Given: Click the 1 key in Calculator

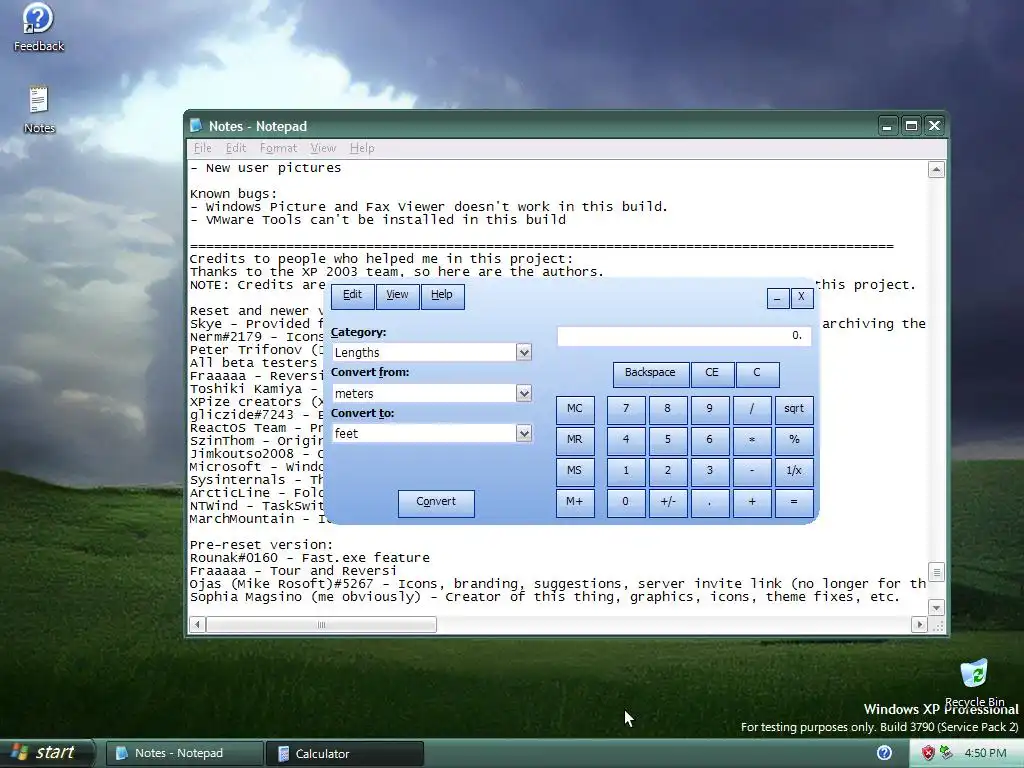Looking at the screenshot, I should click(626, 472).
